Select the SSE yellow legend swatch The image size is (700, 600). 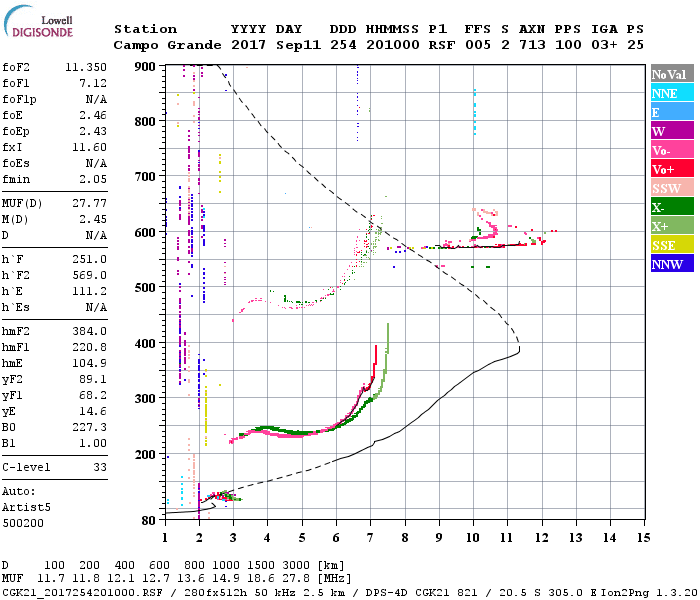672,245
